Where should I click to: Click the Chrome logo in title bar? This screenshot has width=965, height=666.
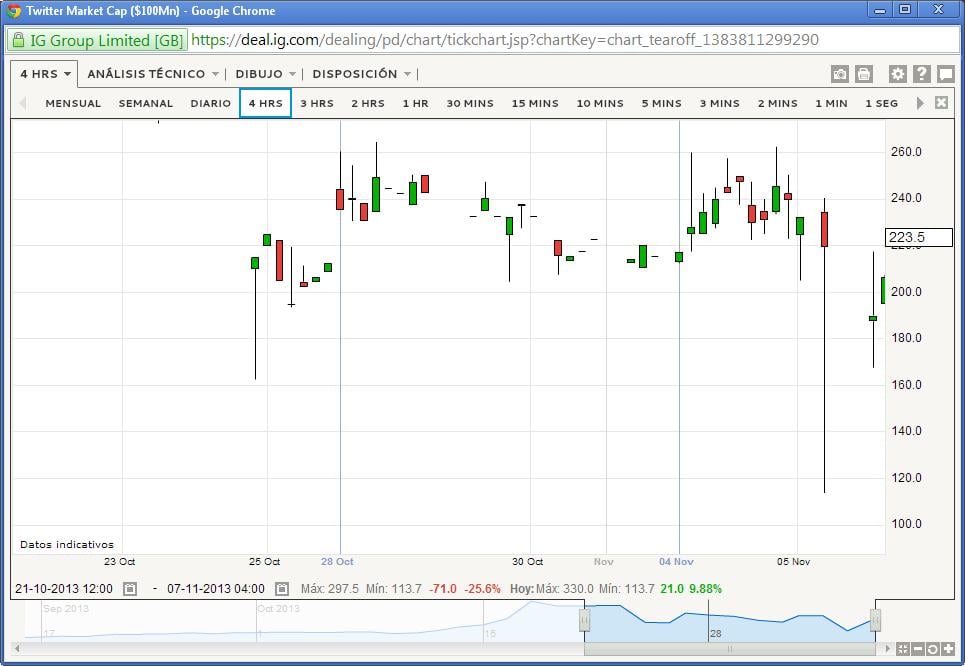[x=14, y=11]
